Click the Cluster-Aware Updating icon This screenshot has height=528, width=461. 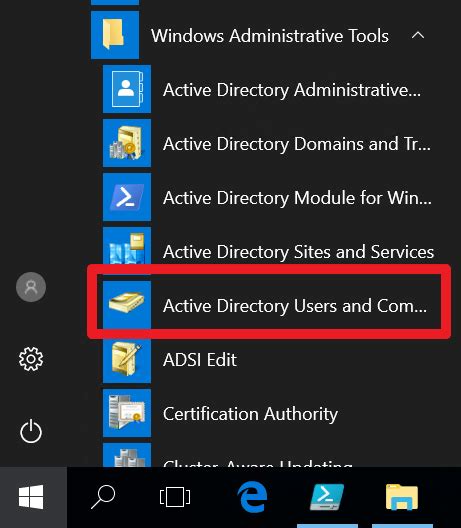click(x=127, y=455)
